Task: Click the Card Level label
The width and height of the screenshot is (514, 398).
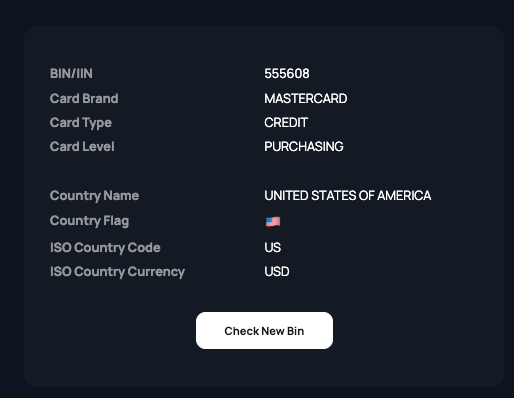Action: point(82,146)
